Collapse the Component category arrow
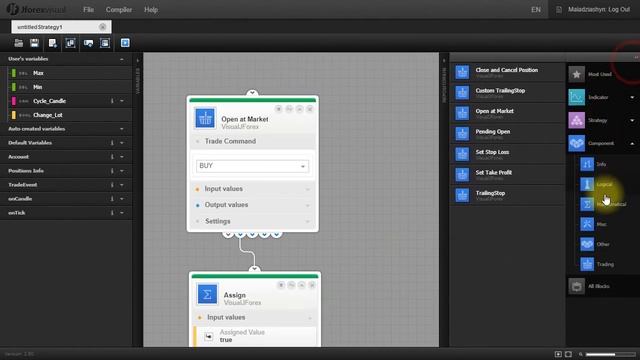The width and height of the screenshot is (640, 360). 632,143
